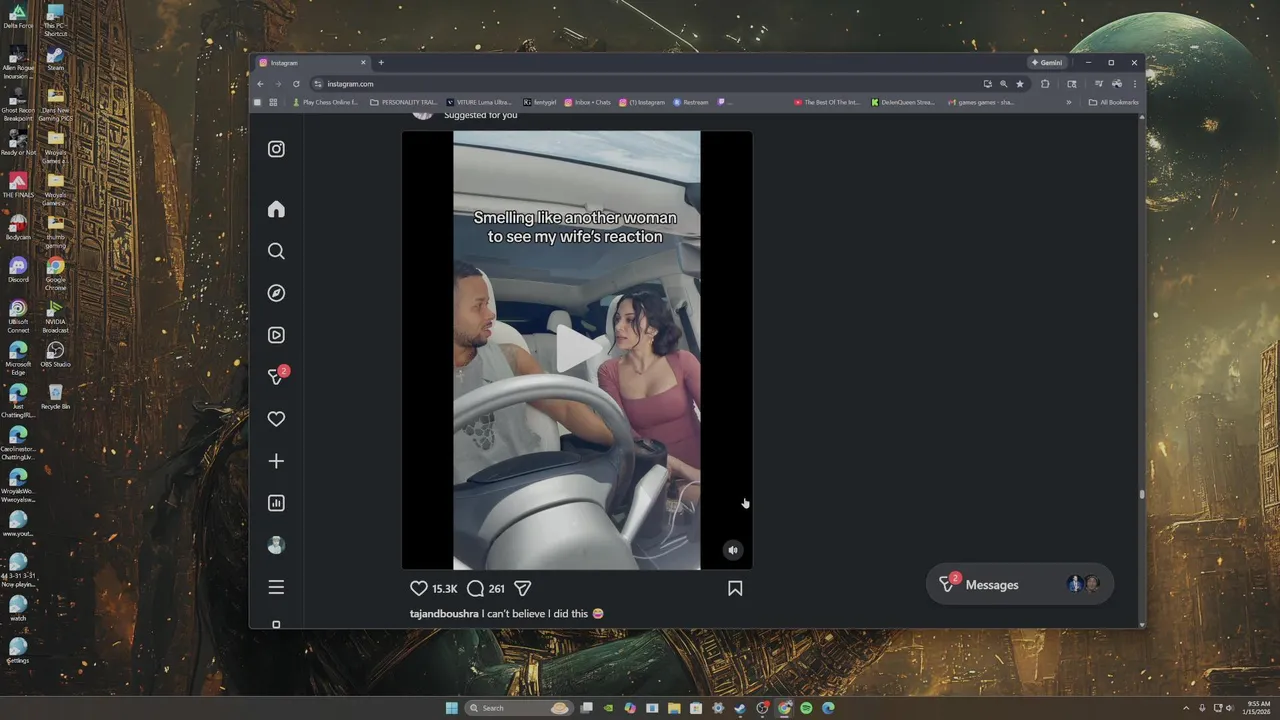Open Reels from the sidebar
This screenshot has width=1280, height=720.
click(276, 335)
